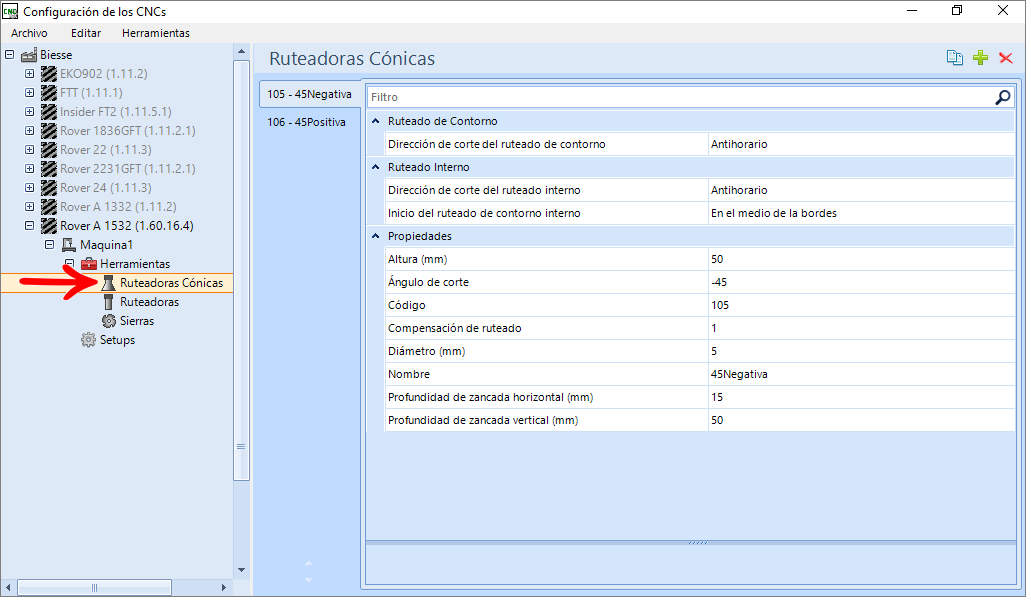This screenshot has width=1031, height=607.
Task: Open the Herramientas menu
Action: coord(156,34)
